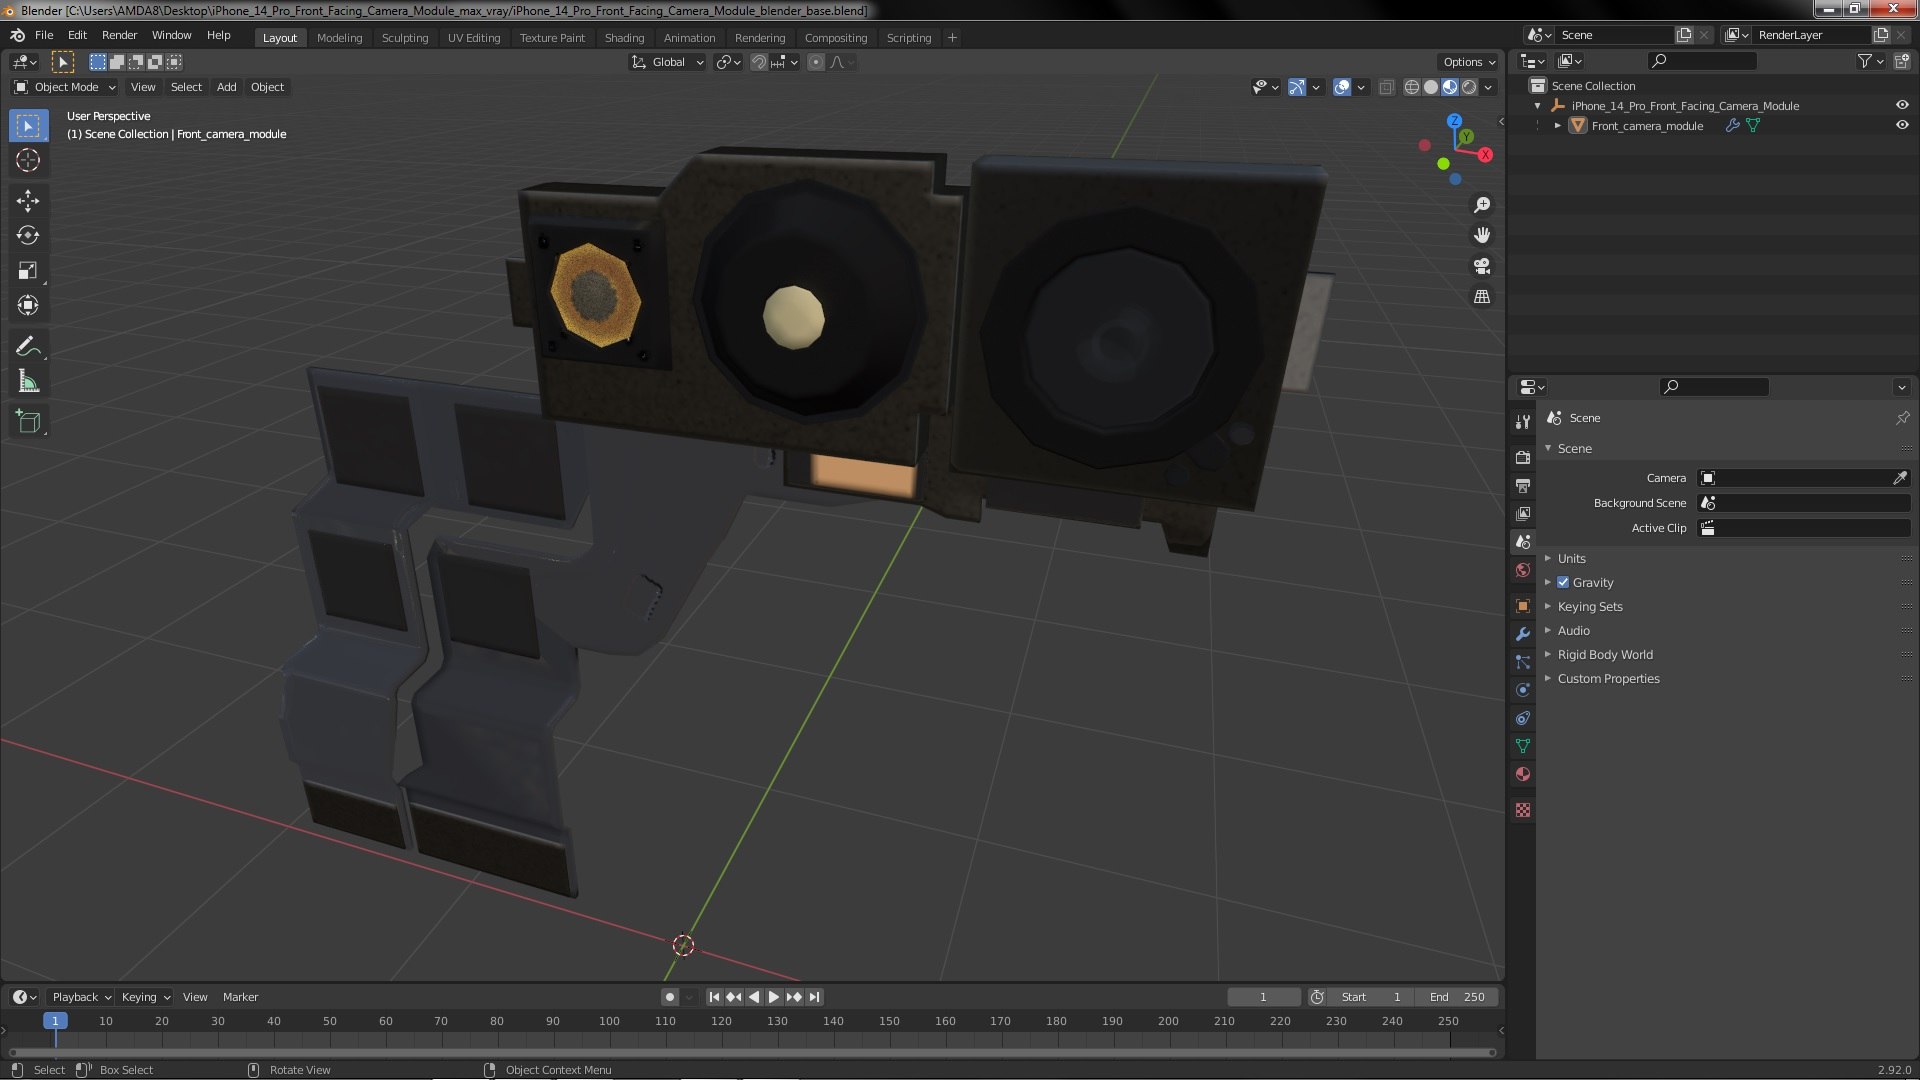Expand Front_camera_module tree item
Viewport: 1920px width, 1080px height.
point(1557,126)
